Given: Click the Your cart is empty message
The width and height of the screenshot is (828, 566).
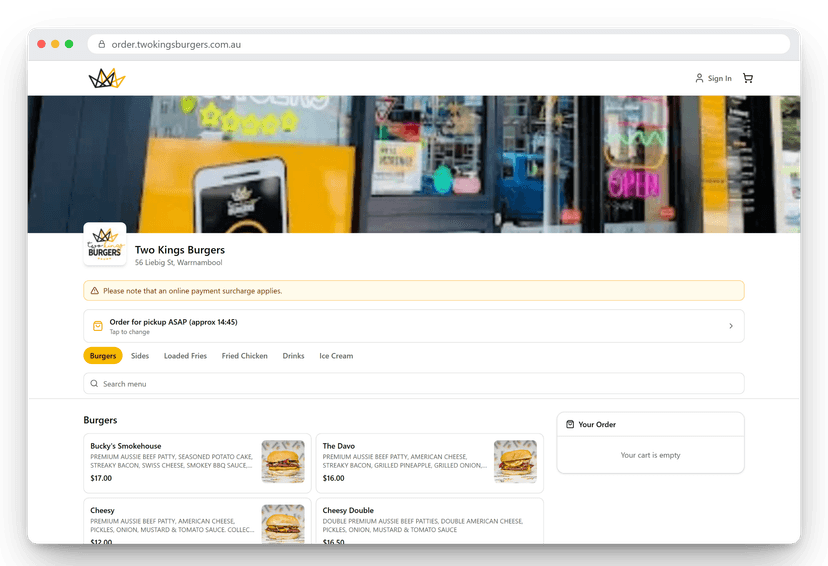Looking at the screenshot, I should click(x=650, y=455).
